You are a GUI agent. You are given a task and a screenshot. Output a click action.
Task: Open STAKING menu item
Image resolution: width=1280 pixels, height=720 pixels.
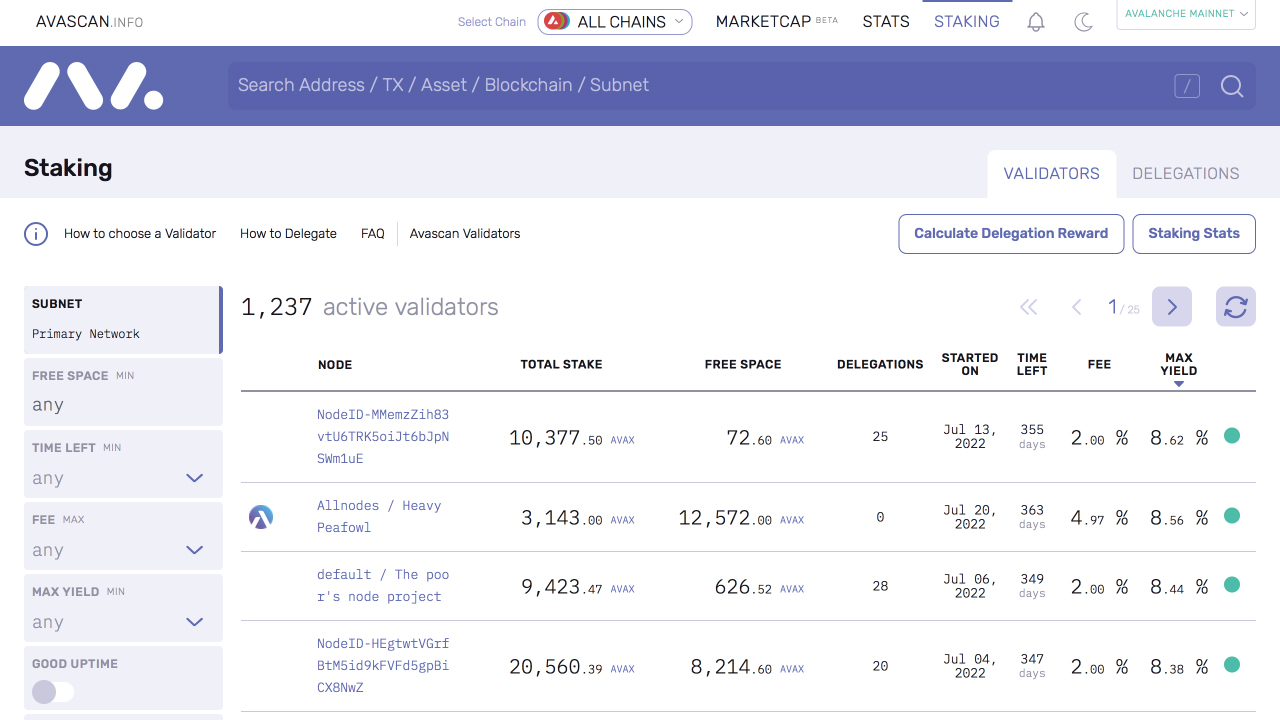tap(967, 21)
